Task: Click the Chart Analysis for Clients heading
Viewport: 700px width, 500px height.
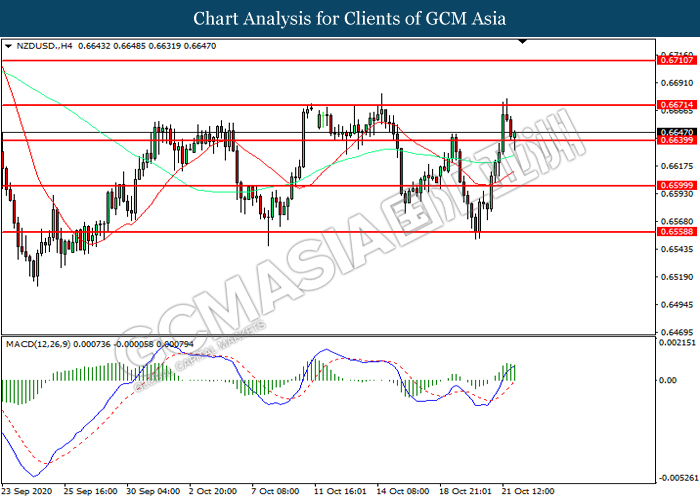Action: (350, 18)
